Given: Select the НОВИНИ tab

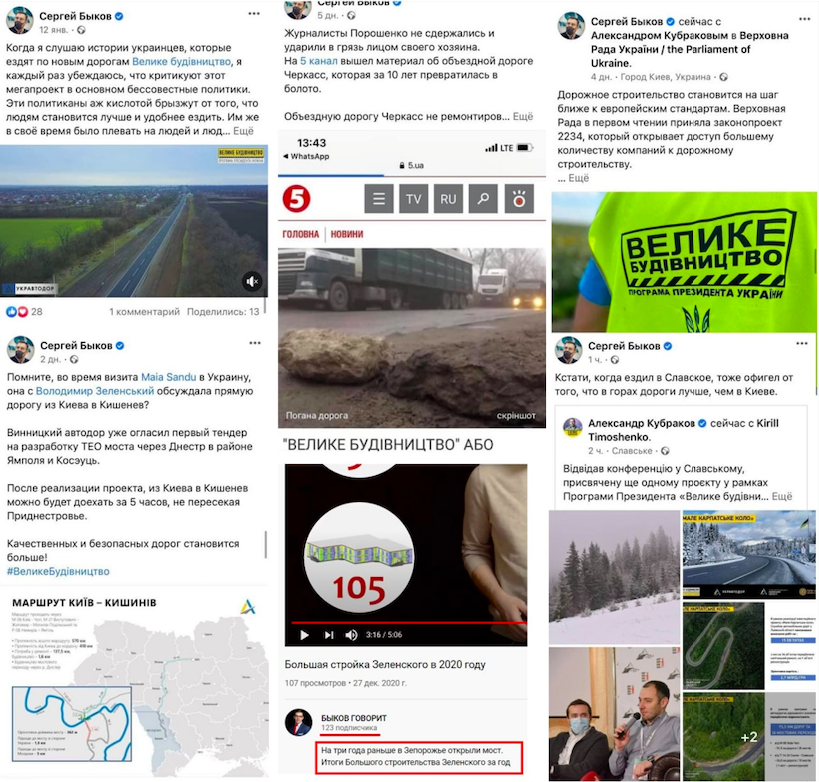Looking at the screenshot, I should tap(347, 234).
